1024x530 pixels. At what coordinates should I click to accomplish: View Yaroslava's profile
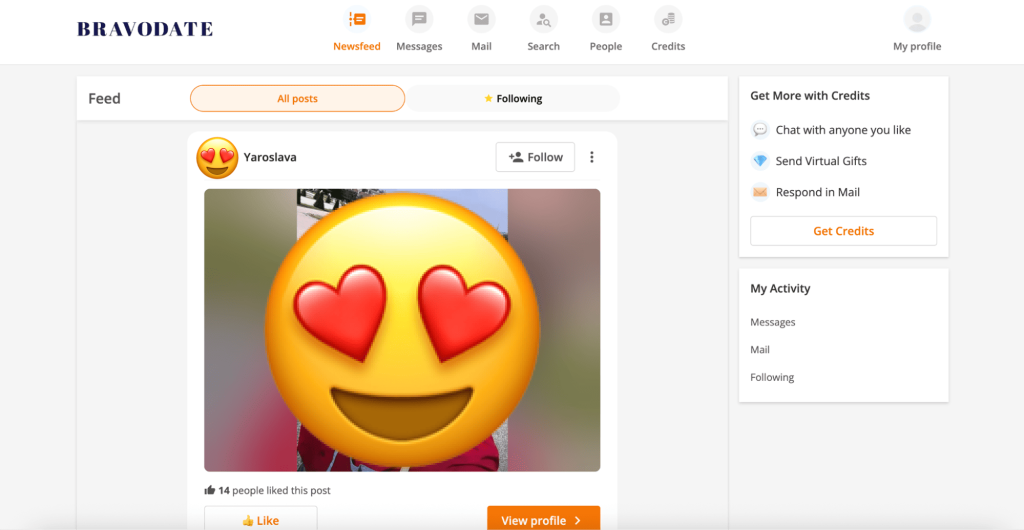(543, 519)
